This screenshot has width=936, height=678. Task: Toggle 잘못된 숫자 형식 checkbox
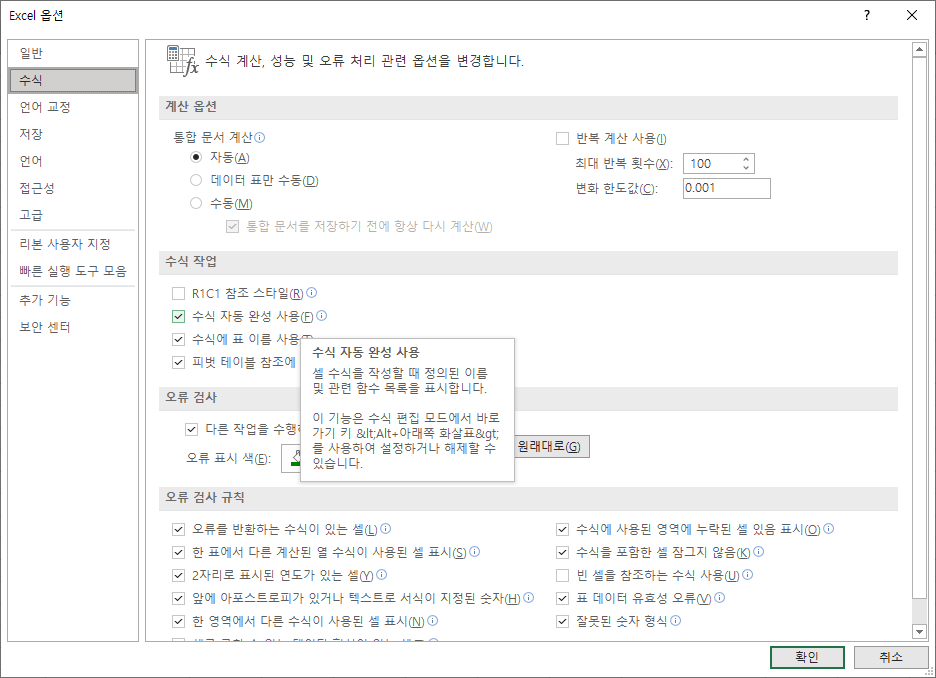(562, 621)
